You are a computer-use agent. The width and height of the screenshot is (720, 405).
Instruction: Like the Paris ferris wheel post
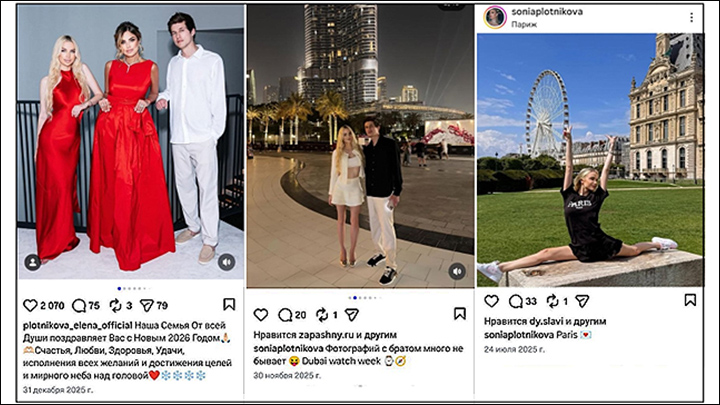491,301
